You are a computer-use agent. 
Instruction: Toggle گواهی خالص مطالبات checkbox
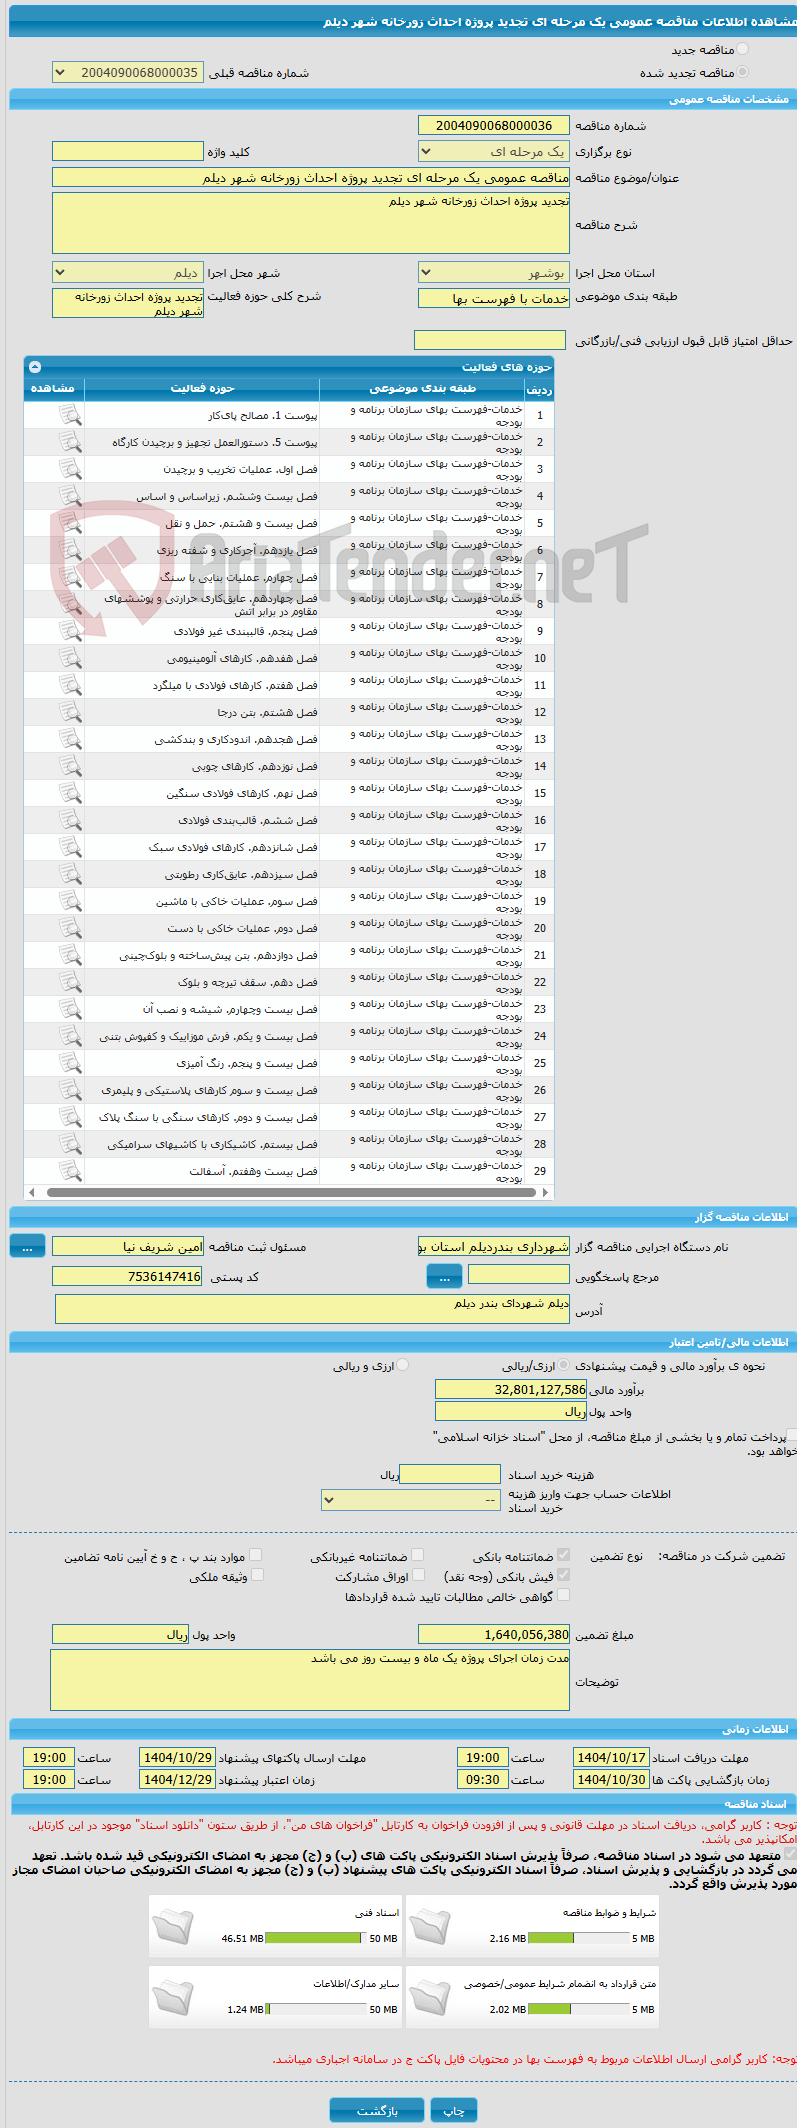(564, 1595)
